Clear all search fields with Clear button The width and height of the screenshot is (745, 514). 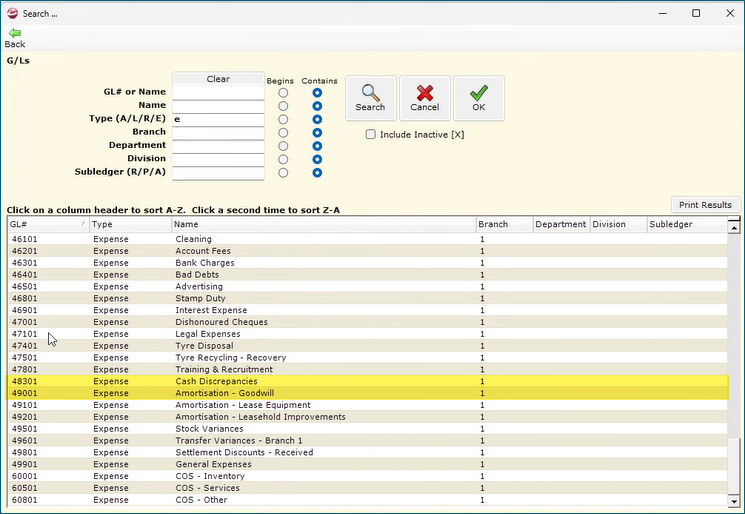pyautogui.click(x=218, y=79)
